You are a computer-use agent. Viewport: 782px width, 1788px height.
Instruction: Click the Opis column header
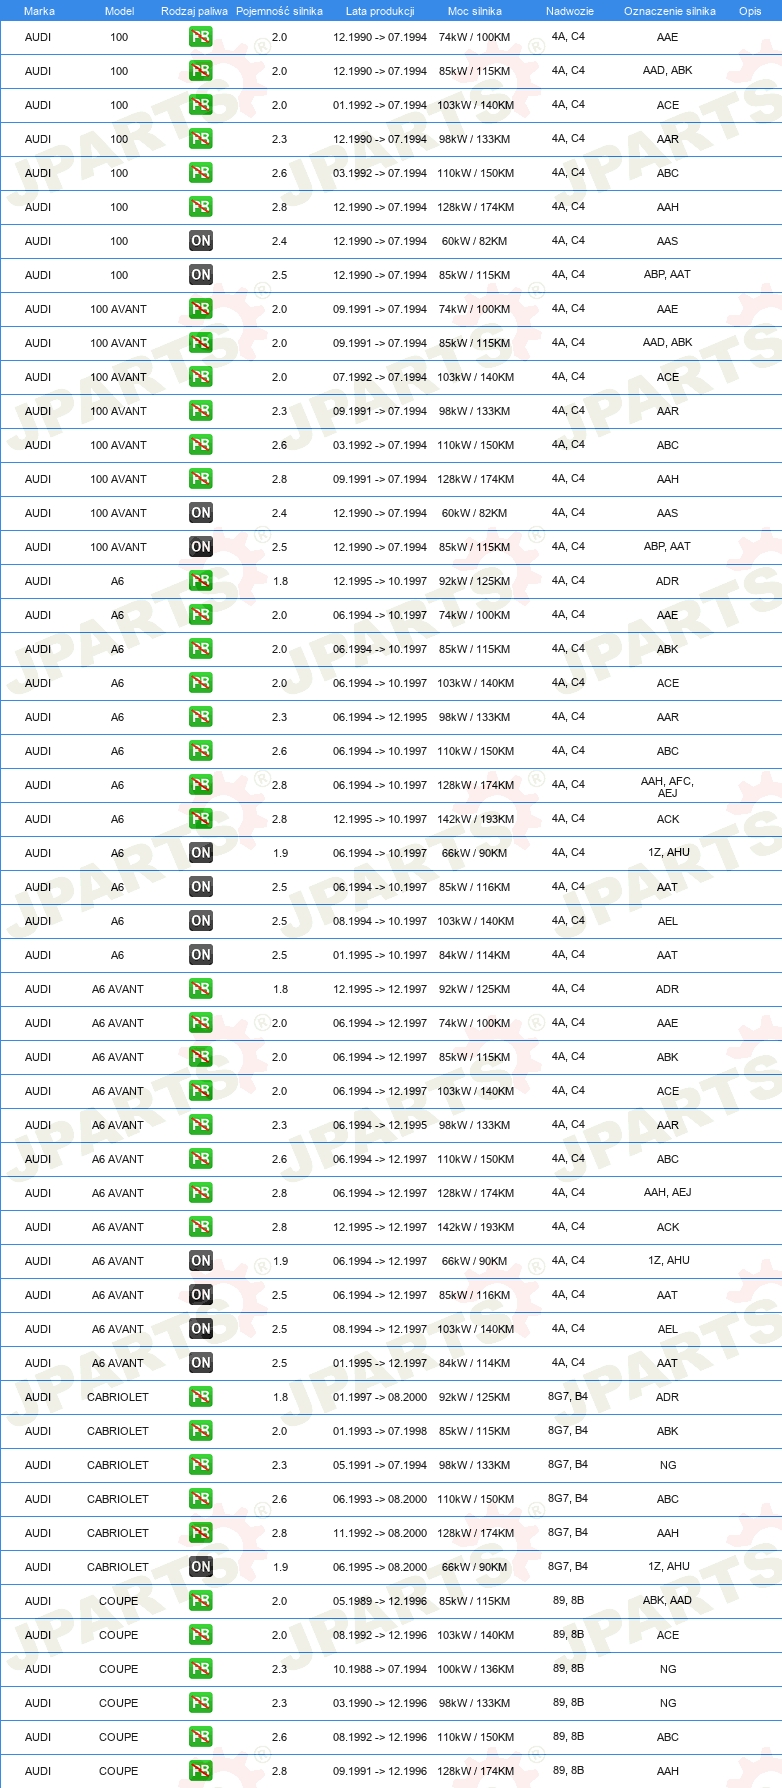(x=750, y=11)
